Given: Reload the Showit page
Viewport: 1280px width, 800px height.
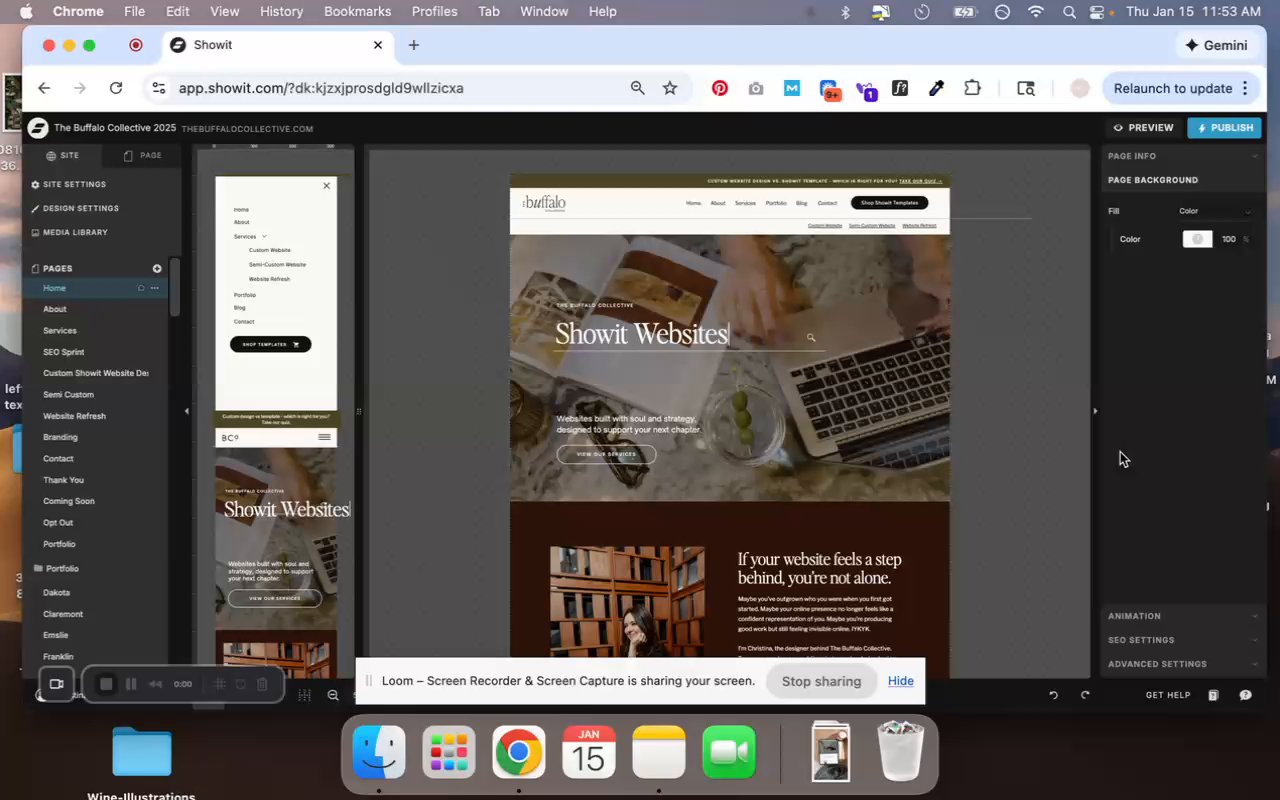Looking at the screenshot, I should pyautogui.click(x=116, y=88).
